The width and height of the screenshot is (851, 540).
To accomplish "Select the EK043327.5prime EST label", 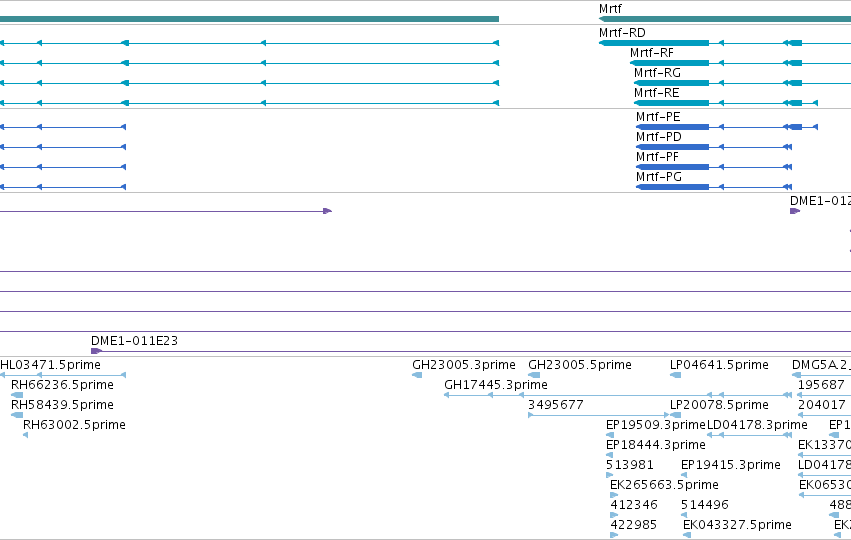I will tap(738, 525).
